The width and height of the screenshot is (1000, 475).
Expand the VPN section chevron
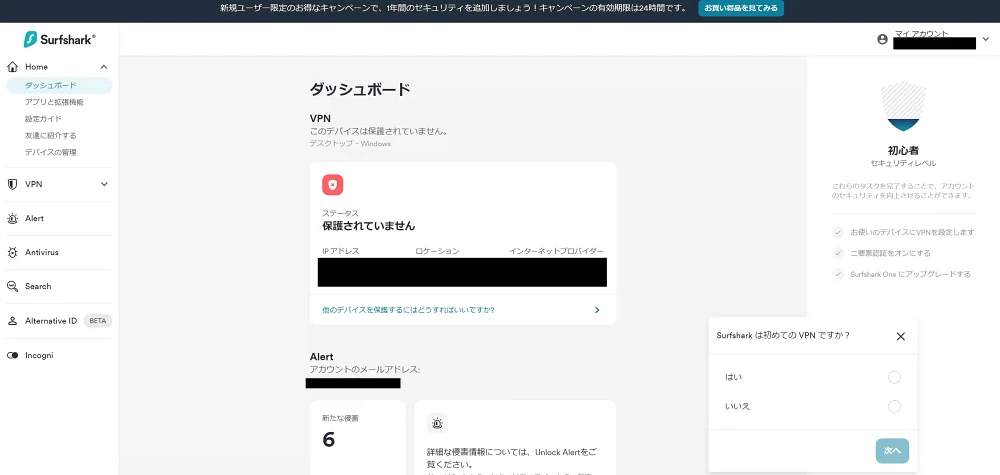coord(104,184)
